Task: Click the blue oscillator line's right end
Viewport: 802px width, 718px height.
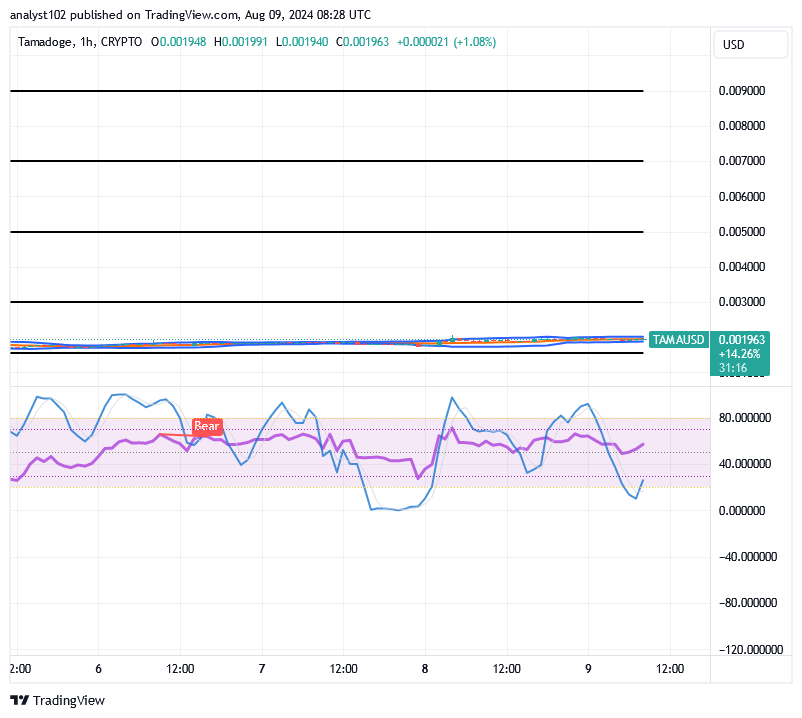Action: click(642, 480)
